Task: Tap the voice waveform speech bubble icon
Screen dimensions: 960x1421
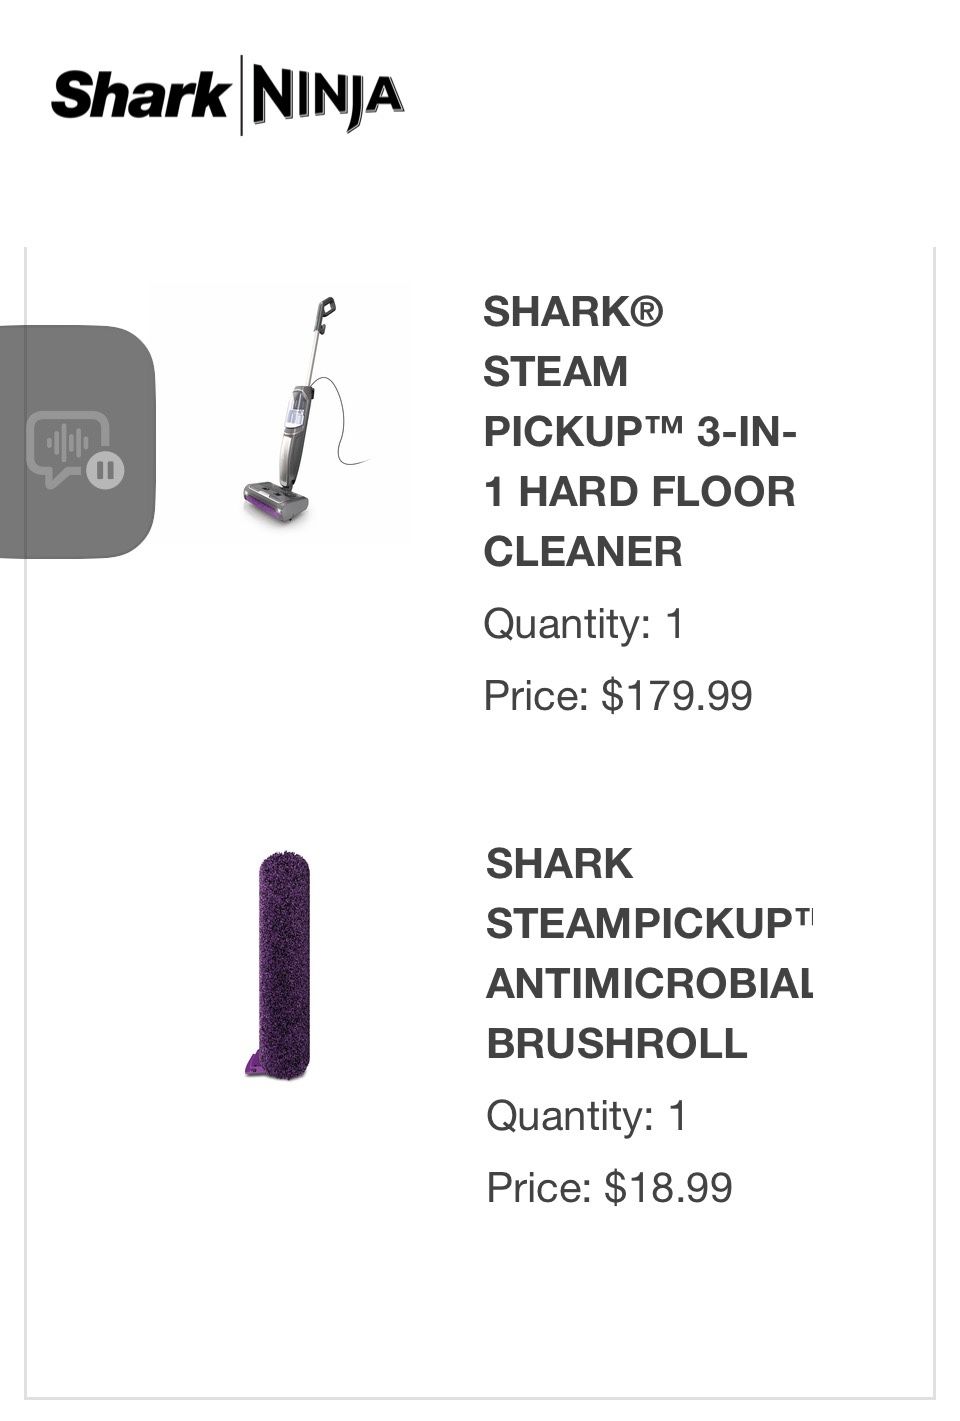Action: coord(68,447)
